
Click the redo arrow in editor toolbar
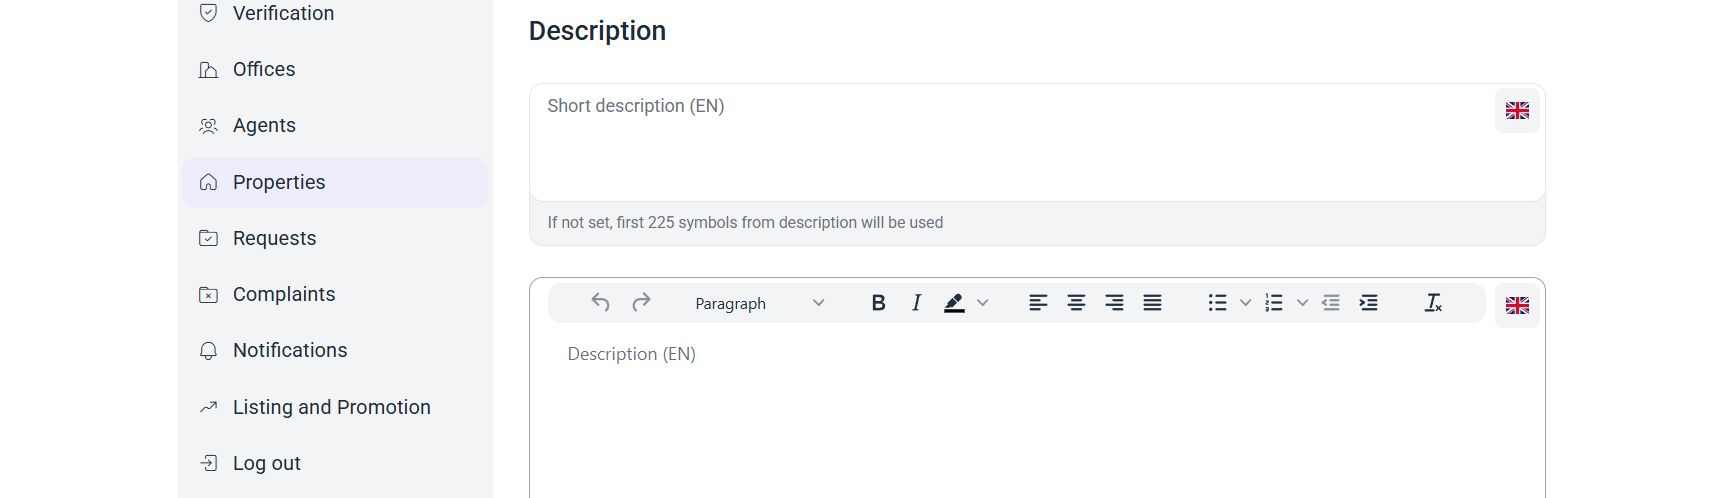(x=641, y=302)
